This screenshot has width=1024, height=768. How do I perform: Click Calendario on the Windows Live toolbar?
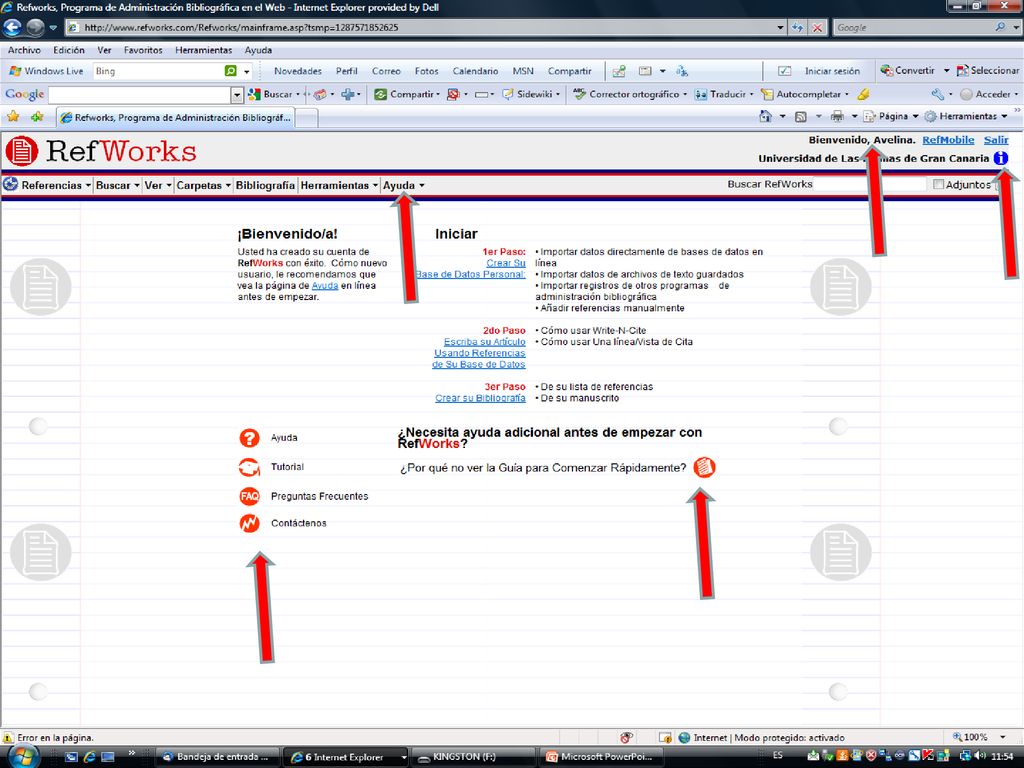pyautogui.click(x=475, y=71)
